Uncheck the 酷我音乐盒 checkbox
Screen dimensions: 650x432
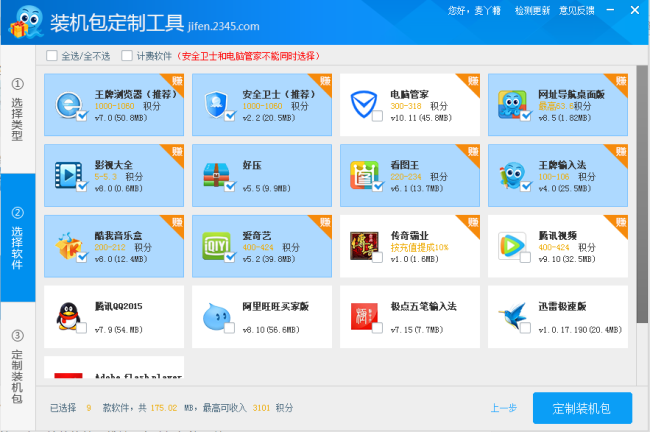82,257
